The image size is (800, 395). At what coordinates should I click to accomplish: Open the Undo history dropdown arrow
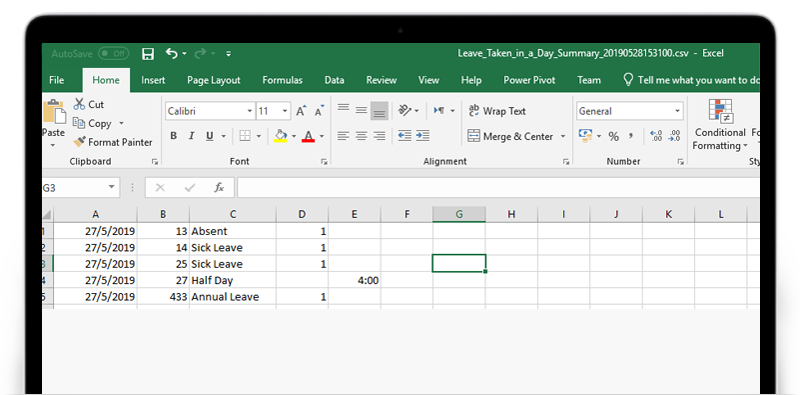[185, 54]
